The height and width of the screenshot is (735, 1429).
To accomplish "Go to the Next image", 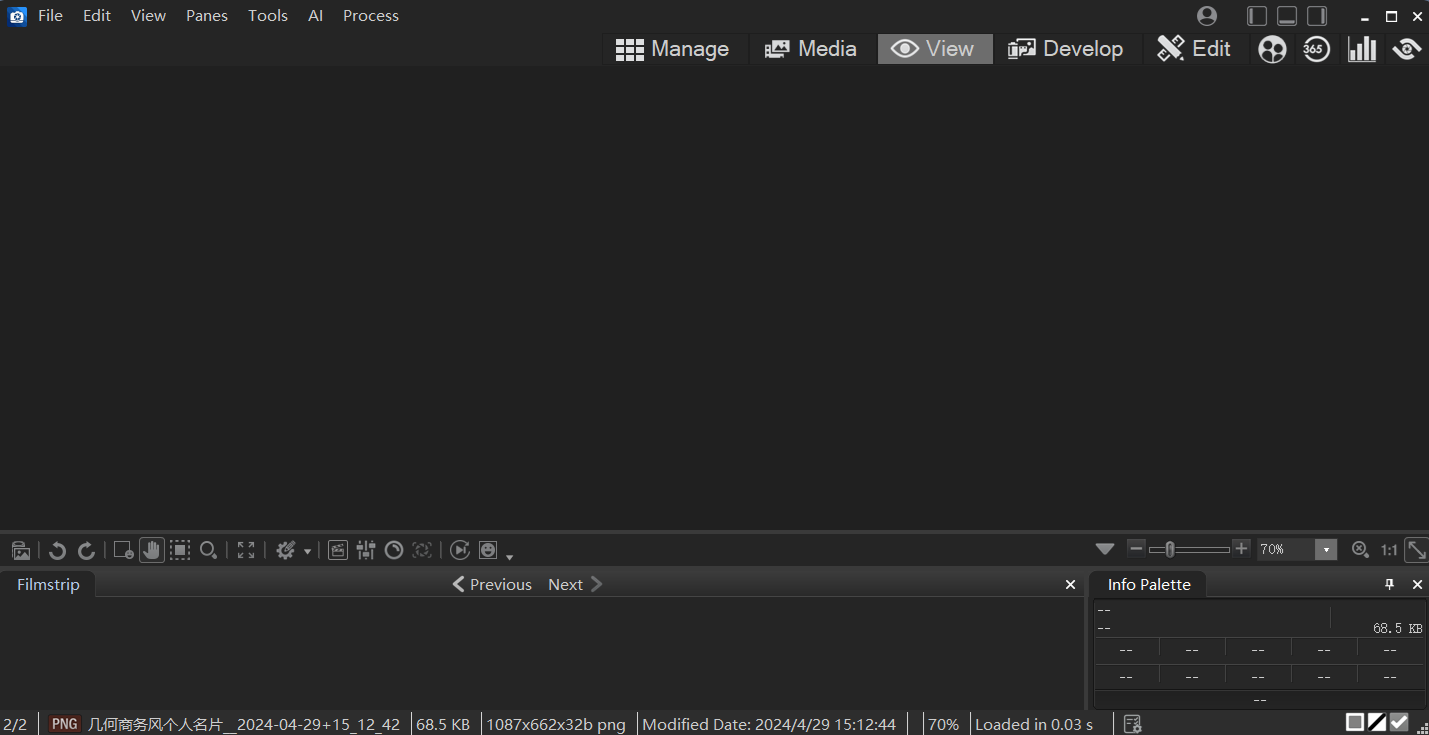I will click(x=575, y=584).
